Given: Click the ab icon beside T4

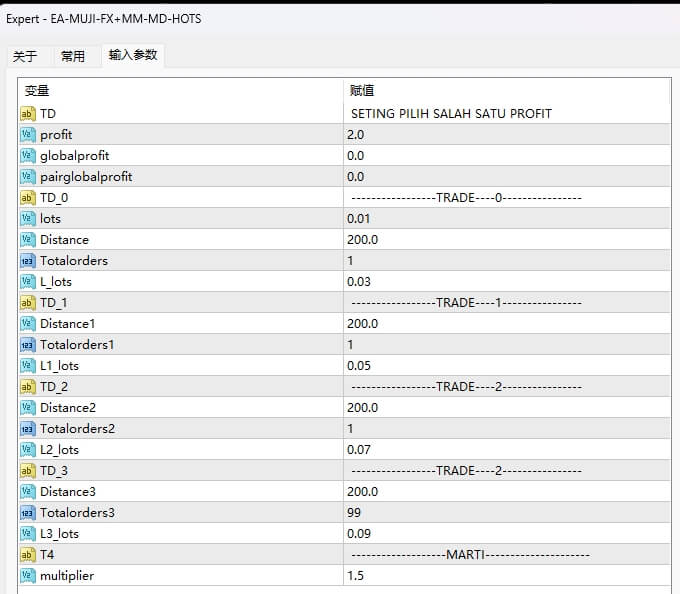Looking at the screenshot, I should 27,555.
